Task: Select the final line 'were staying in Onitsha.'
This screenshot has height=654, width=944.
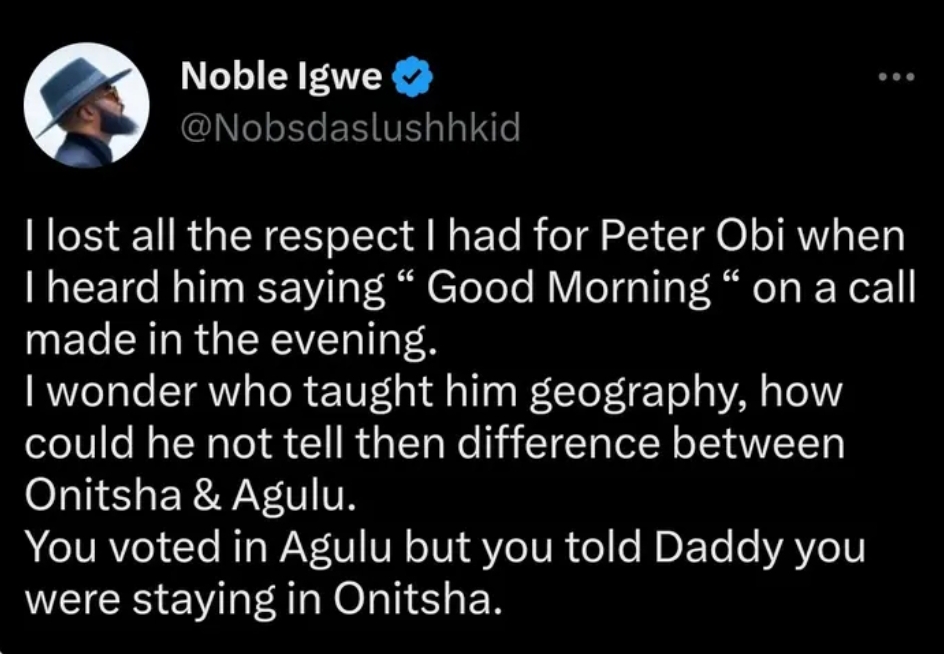Action: pyautogui.click(x=262, y=600)
